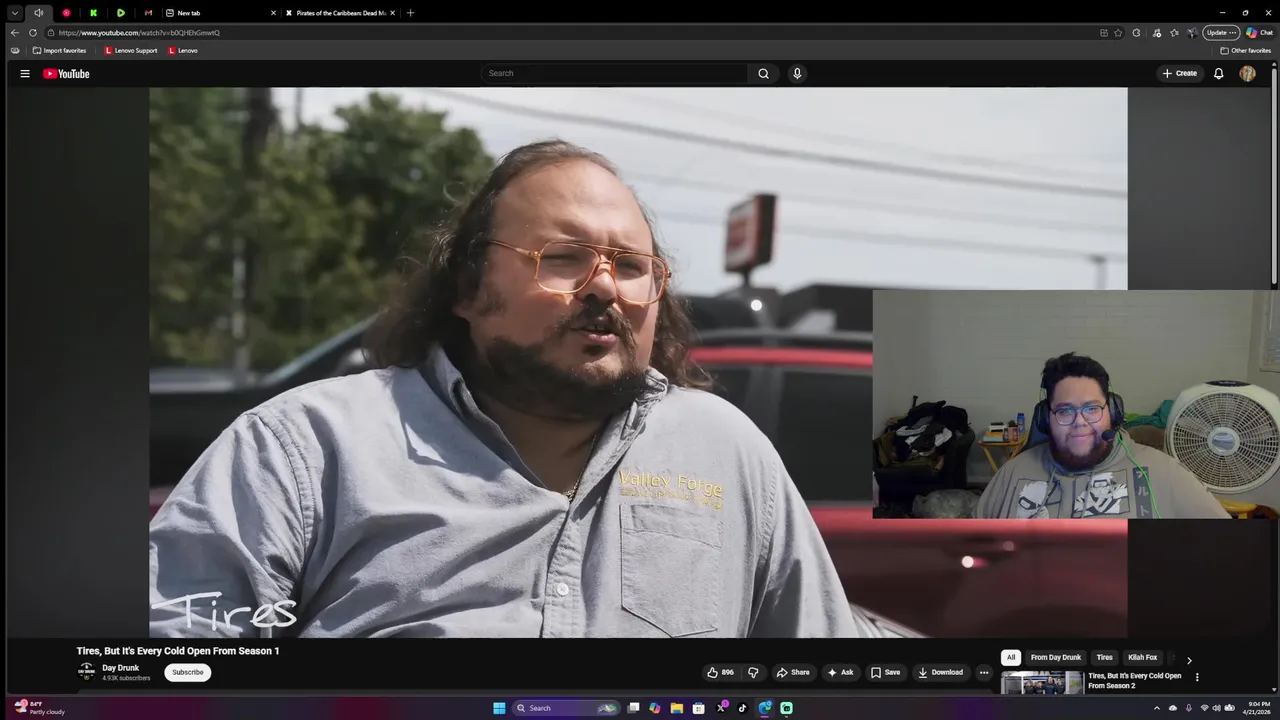The width and height of the screenshot is (1280, 720).
Task: Dislike the video with thumbs down
Action: (754, 672)
